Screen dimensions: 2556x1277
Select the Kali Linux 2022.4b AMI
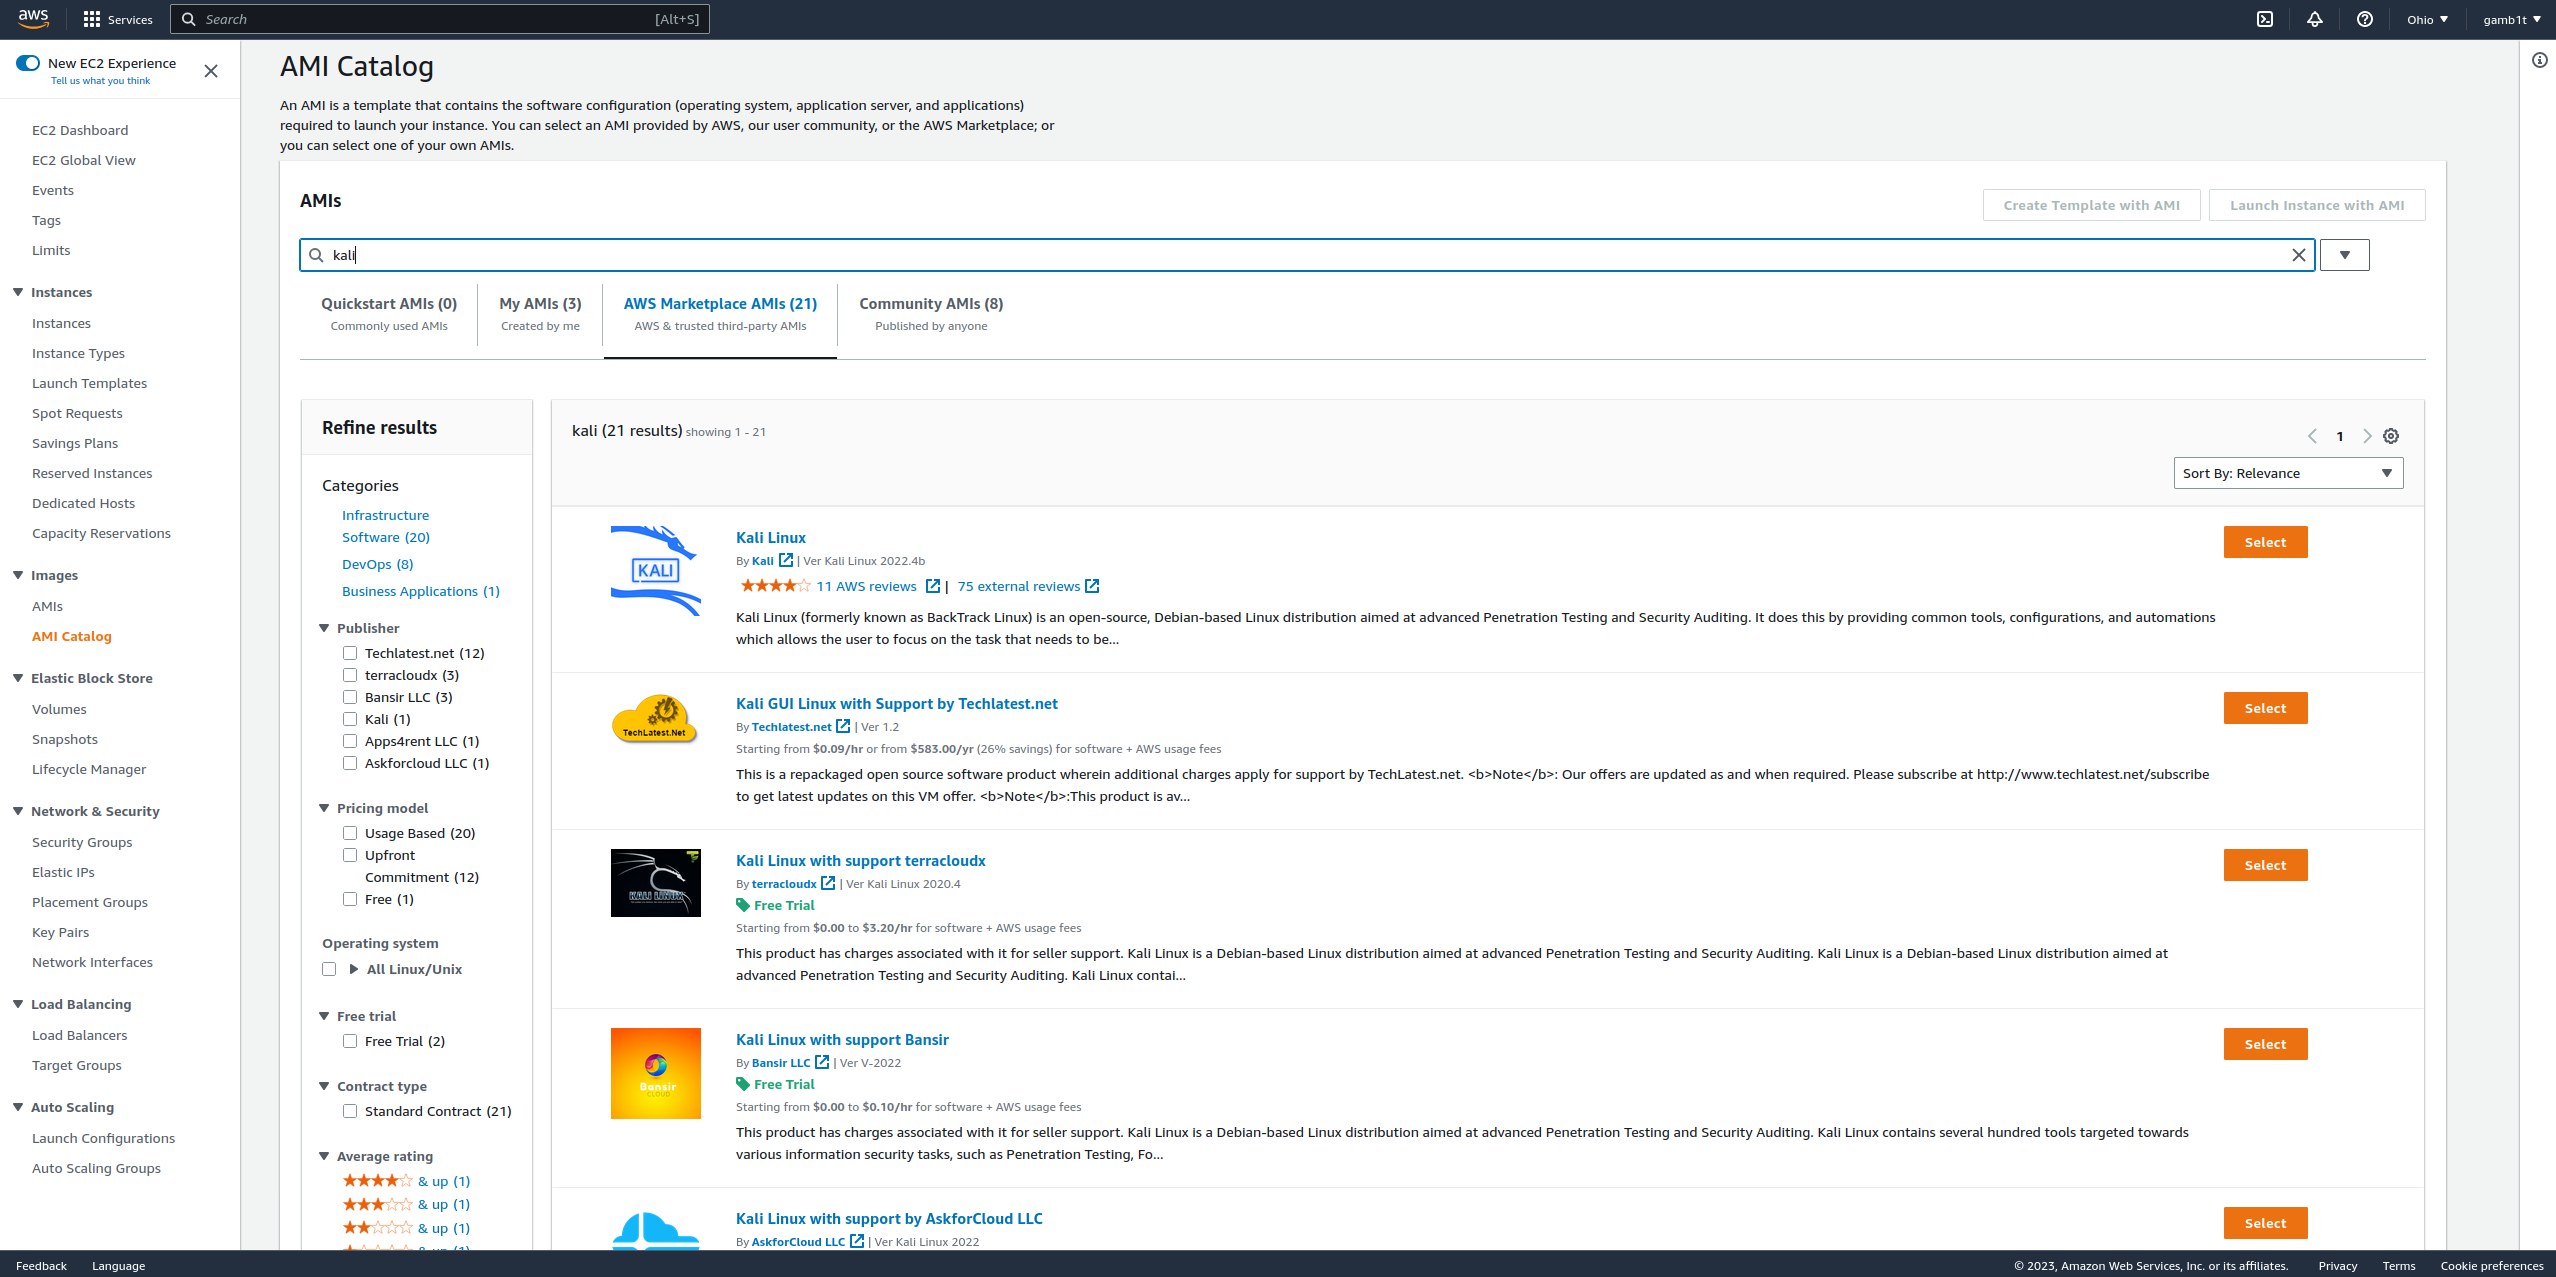pyautogui.click(x=2265, y=542)
